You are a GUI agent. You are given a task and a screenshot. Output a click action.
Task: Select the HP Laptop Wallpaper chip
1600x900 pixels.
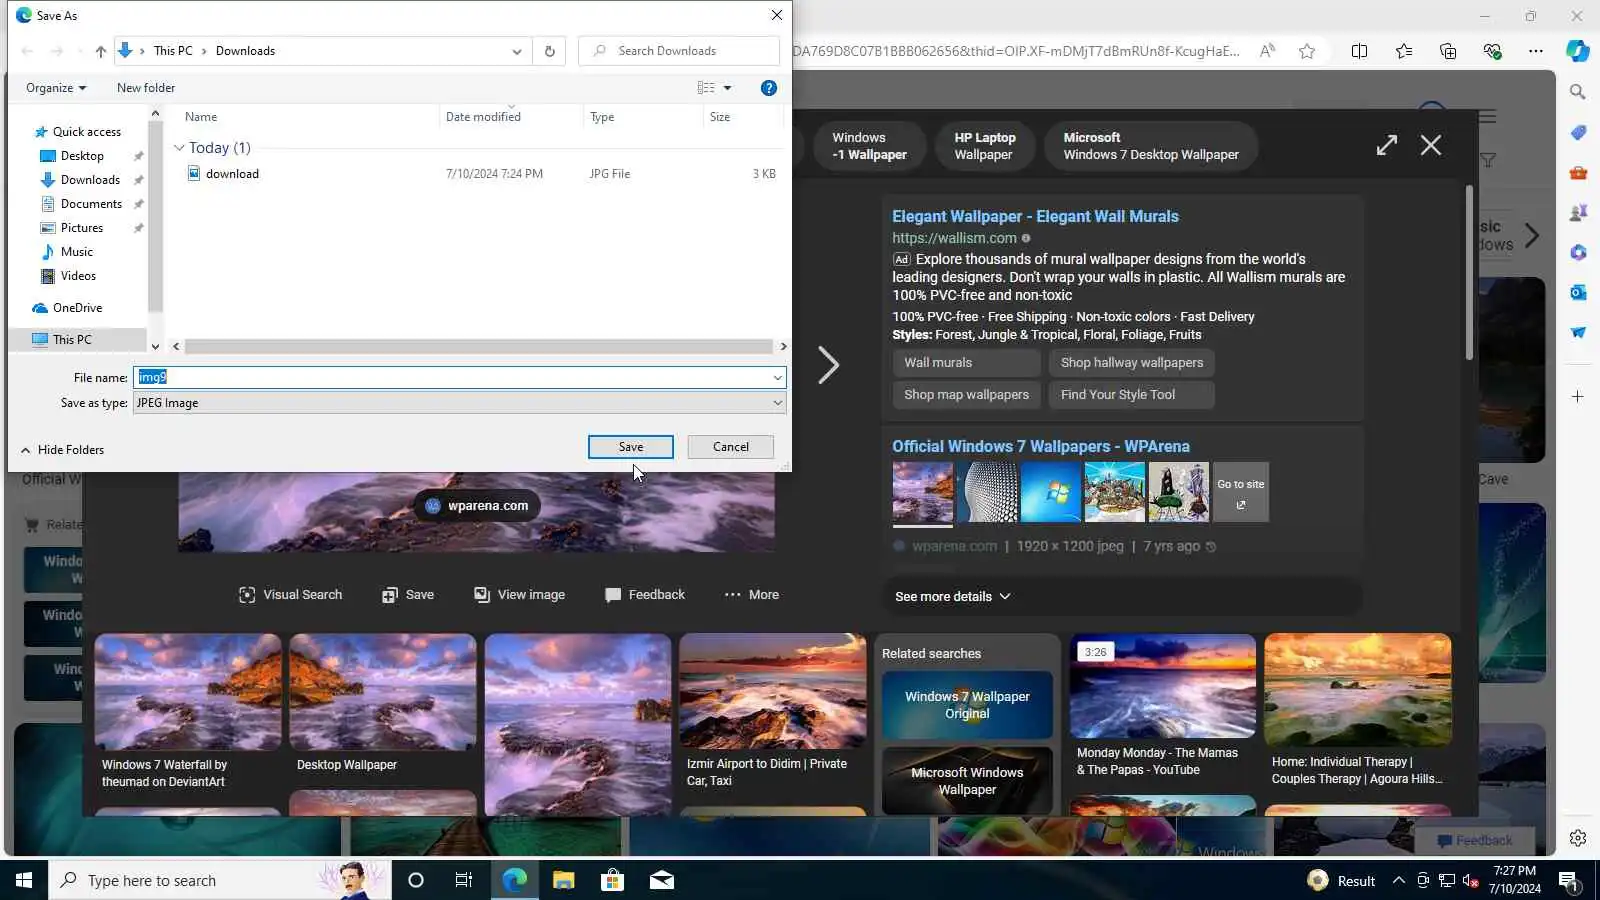coord(985,146)
